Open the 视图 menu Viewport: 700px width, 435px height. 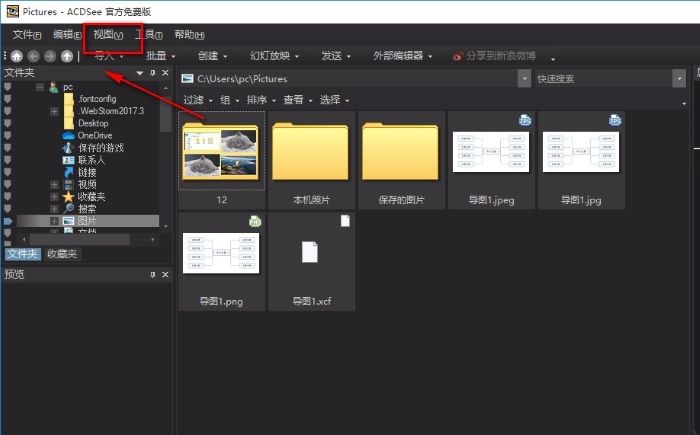[108, 35]
